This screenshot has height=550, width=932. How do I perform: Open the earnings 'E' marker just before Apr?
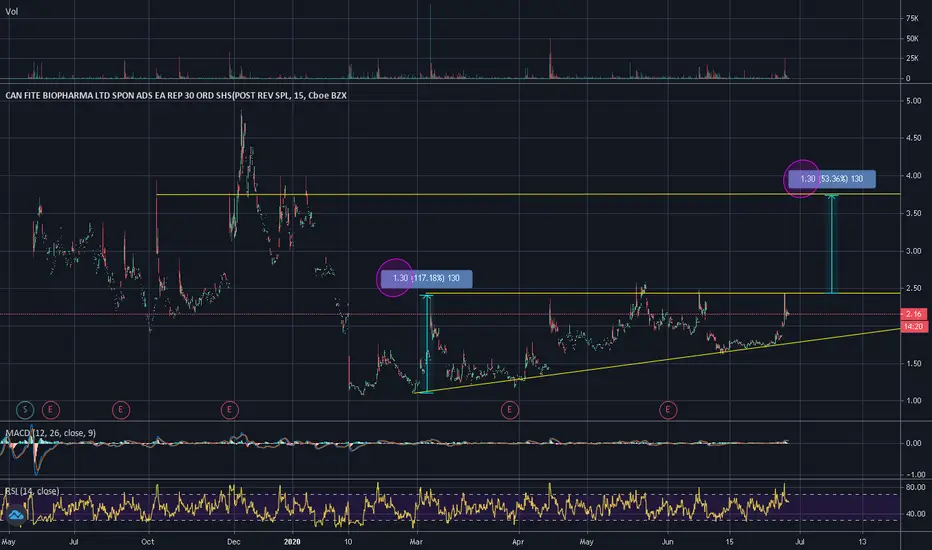[509, 410]
